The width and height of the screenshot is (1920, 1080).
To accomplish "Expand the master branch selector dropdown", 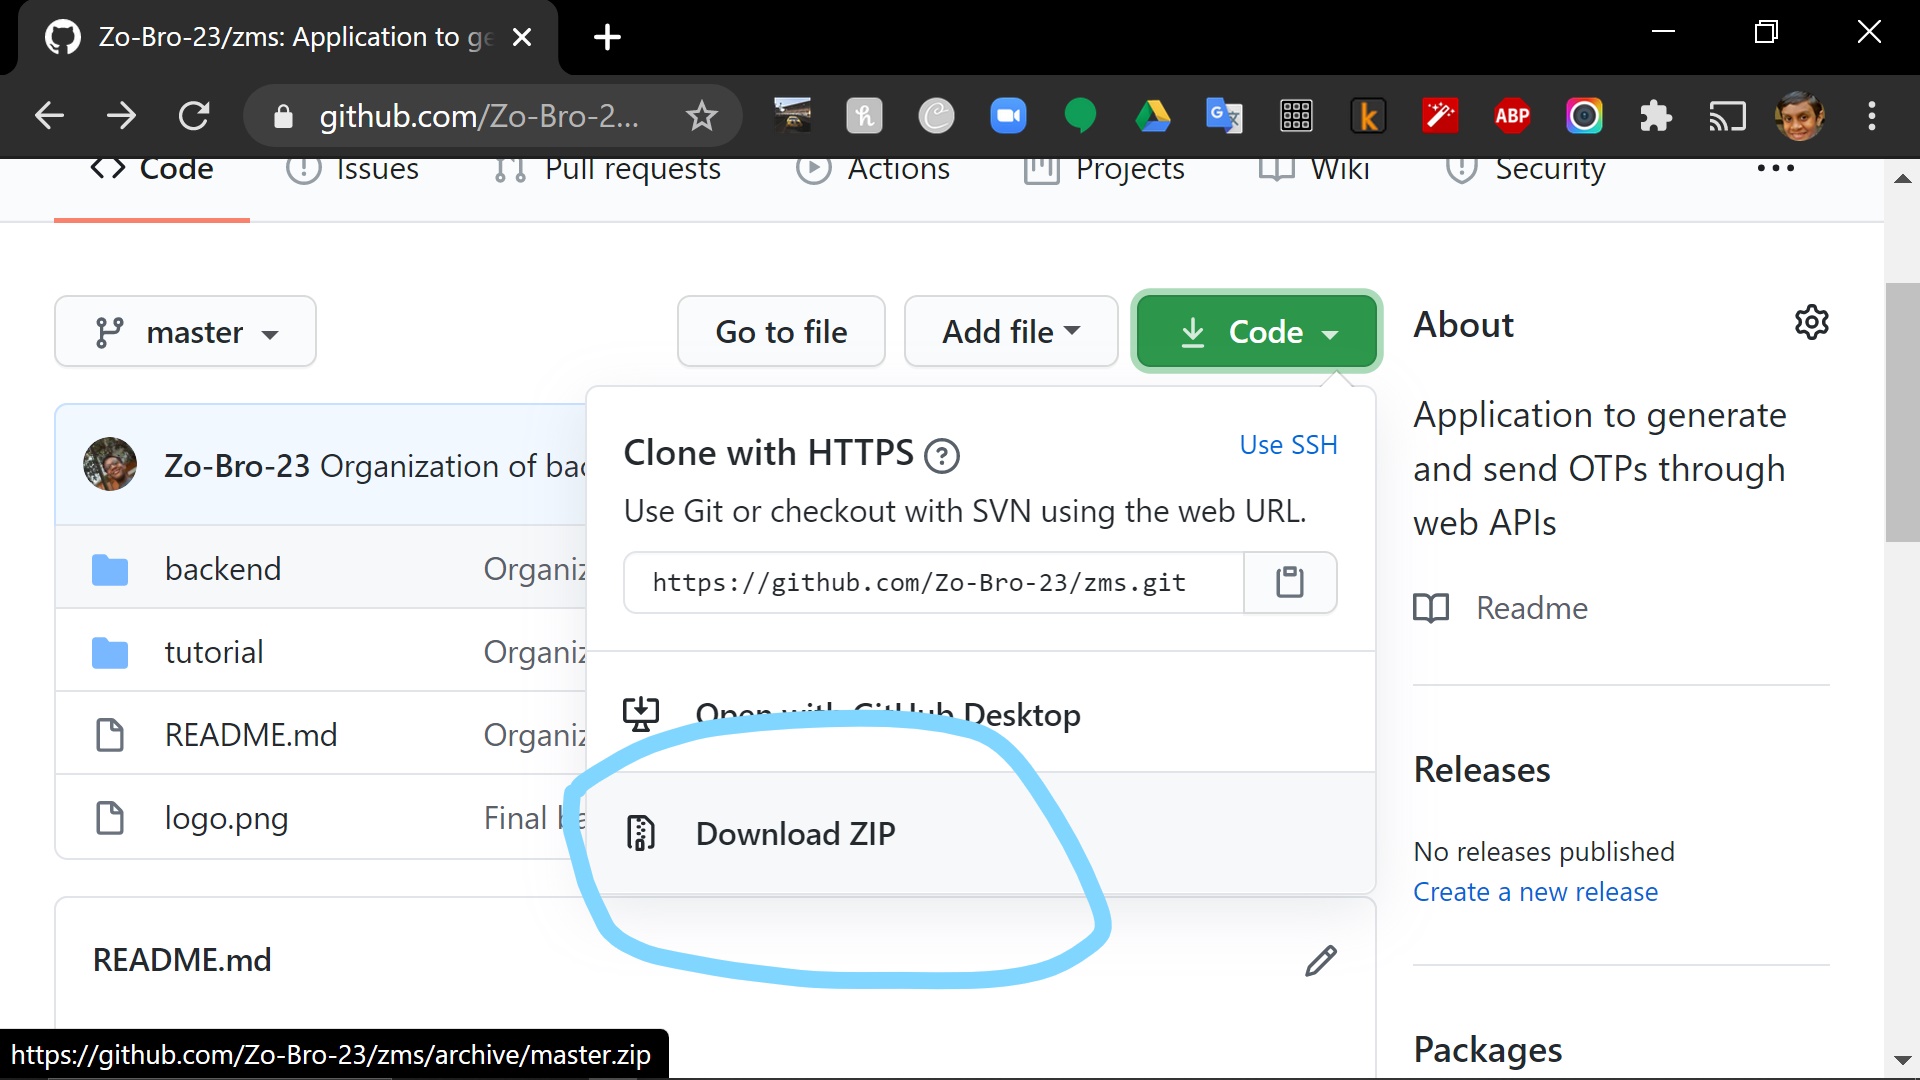I will tap(186, 331).
